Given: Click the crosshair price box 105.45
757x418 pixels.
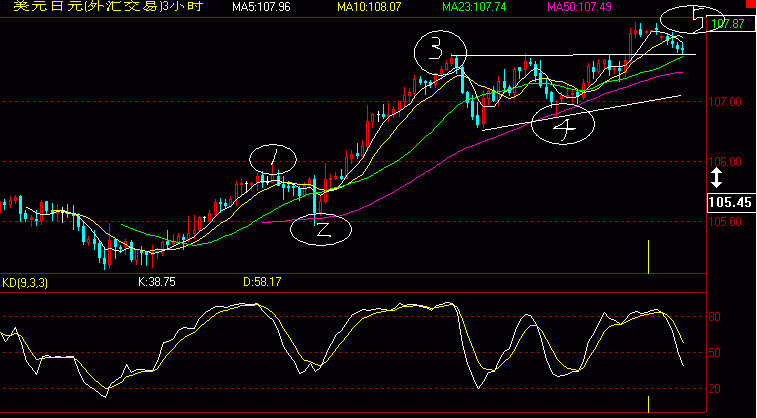Looking at the screenshot, I should [x=731, y=202].
